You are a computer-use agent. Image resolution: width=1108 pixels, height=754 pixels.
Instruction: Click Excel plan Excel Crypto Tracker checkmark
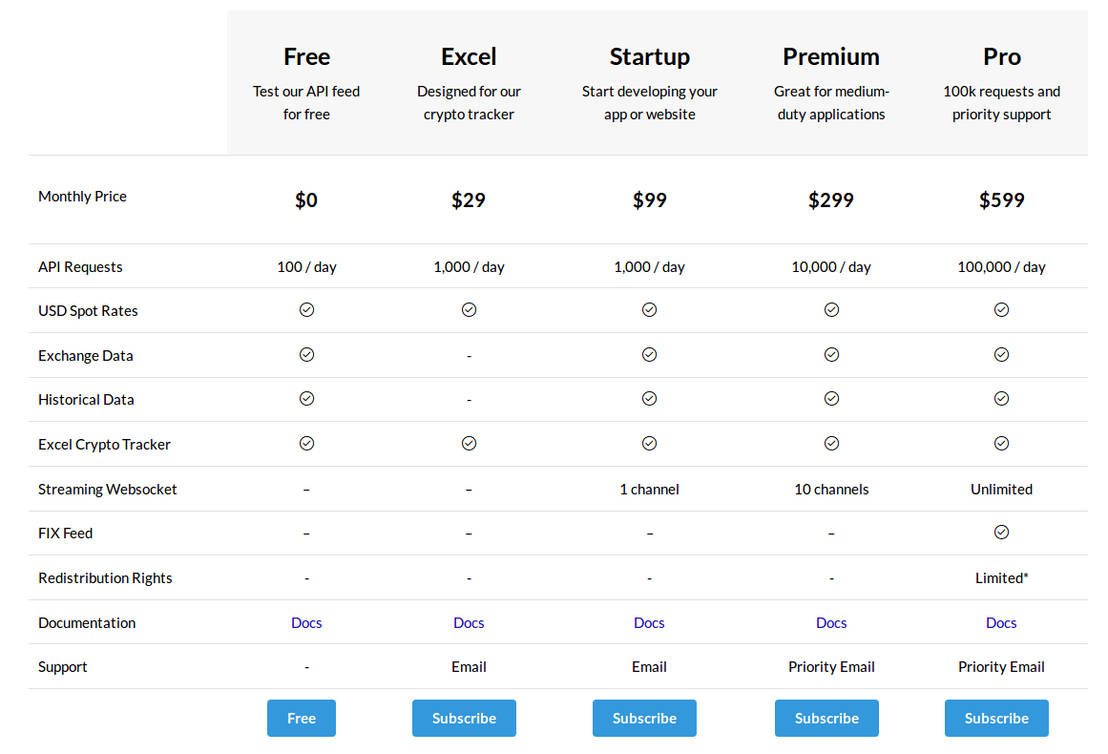pos(468,443)
